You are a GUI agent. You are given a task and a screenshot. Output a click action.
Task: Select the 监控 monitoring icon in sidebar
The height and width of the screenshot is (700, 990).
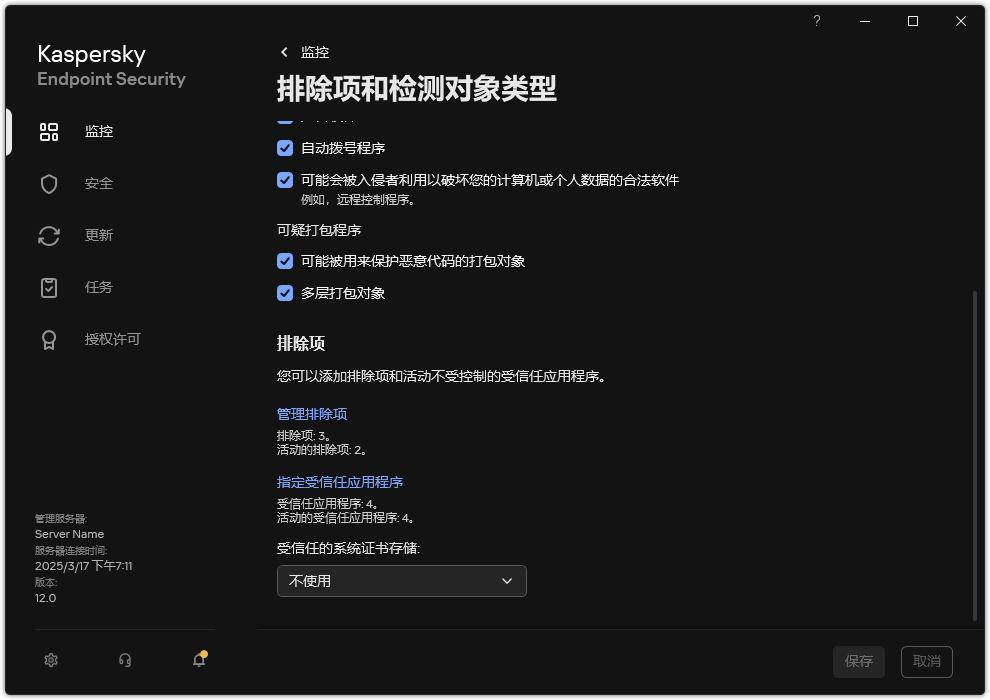point(49,131)
